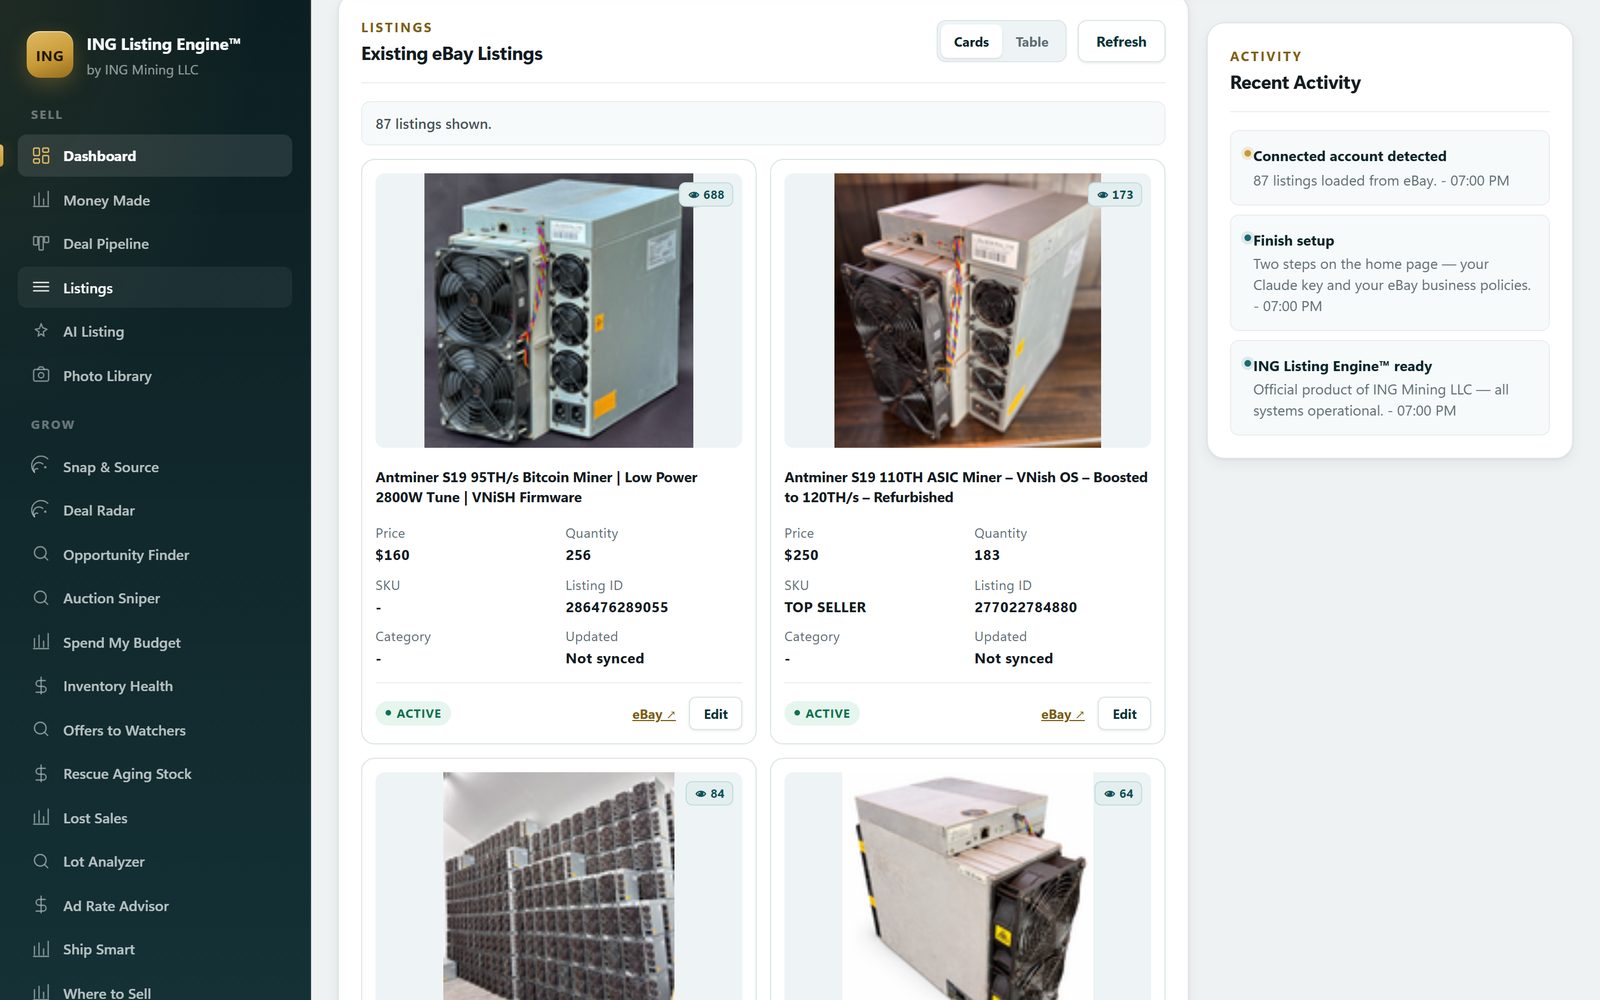
Task: Click ACTIVE status on S19 95TH/s card
Action: 413,713
